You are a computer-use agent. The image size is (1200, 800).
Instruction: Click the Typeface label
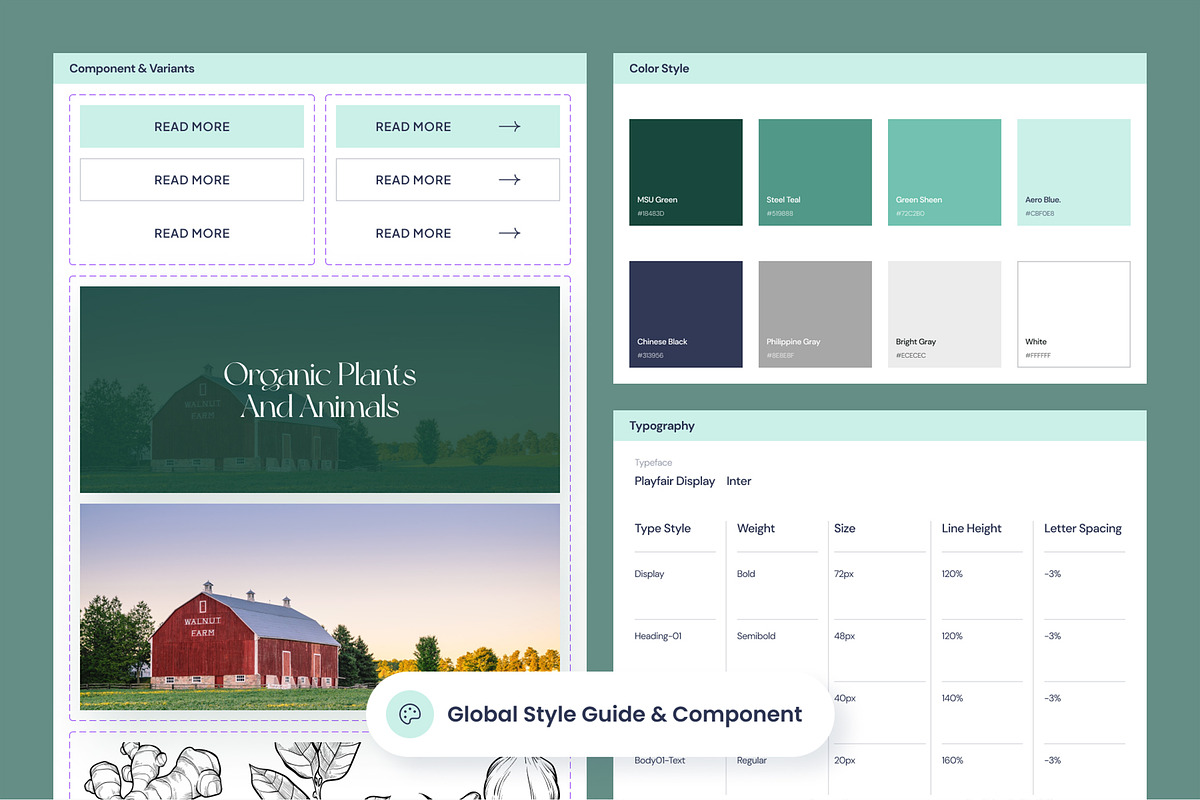coord(653,463)
